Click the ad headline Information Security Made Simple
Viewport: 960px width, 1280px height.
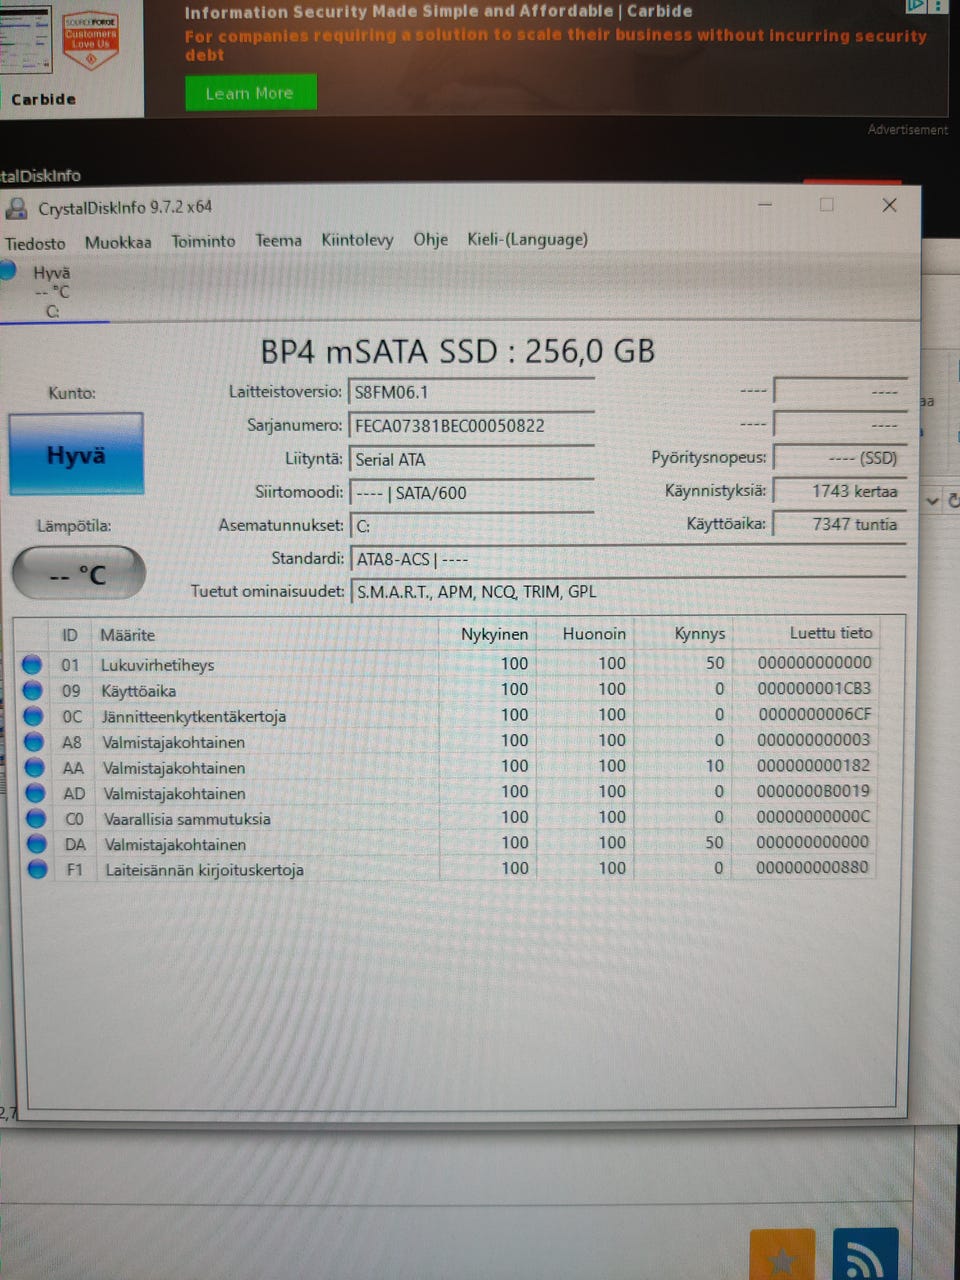pyautogui.click(x=438, y=12)
